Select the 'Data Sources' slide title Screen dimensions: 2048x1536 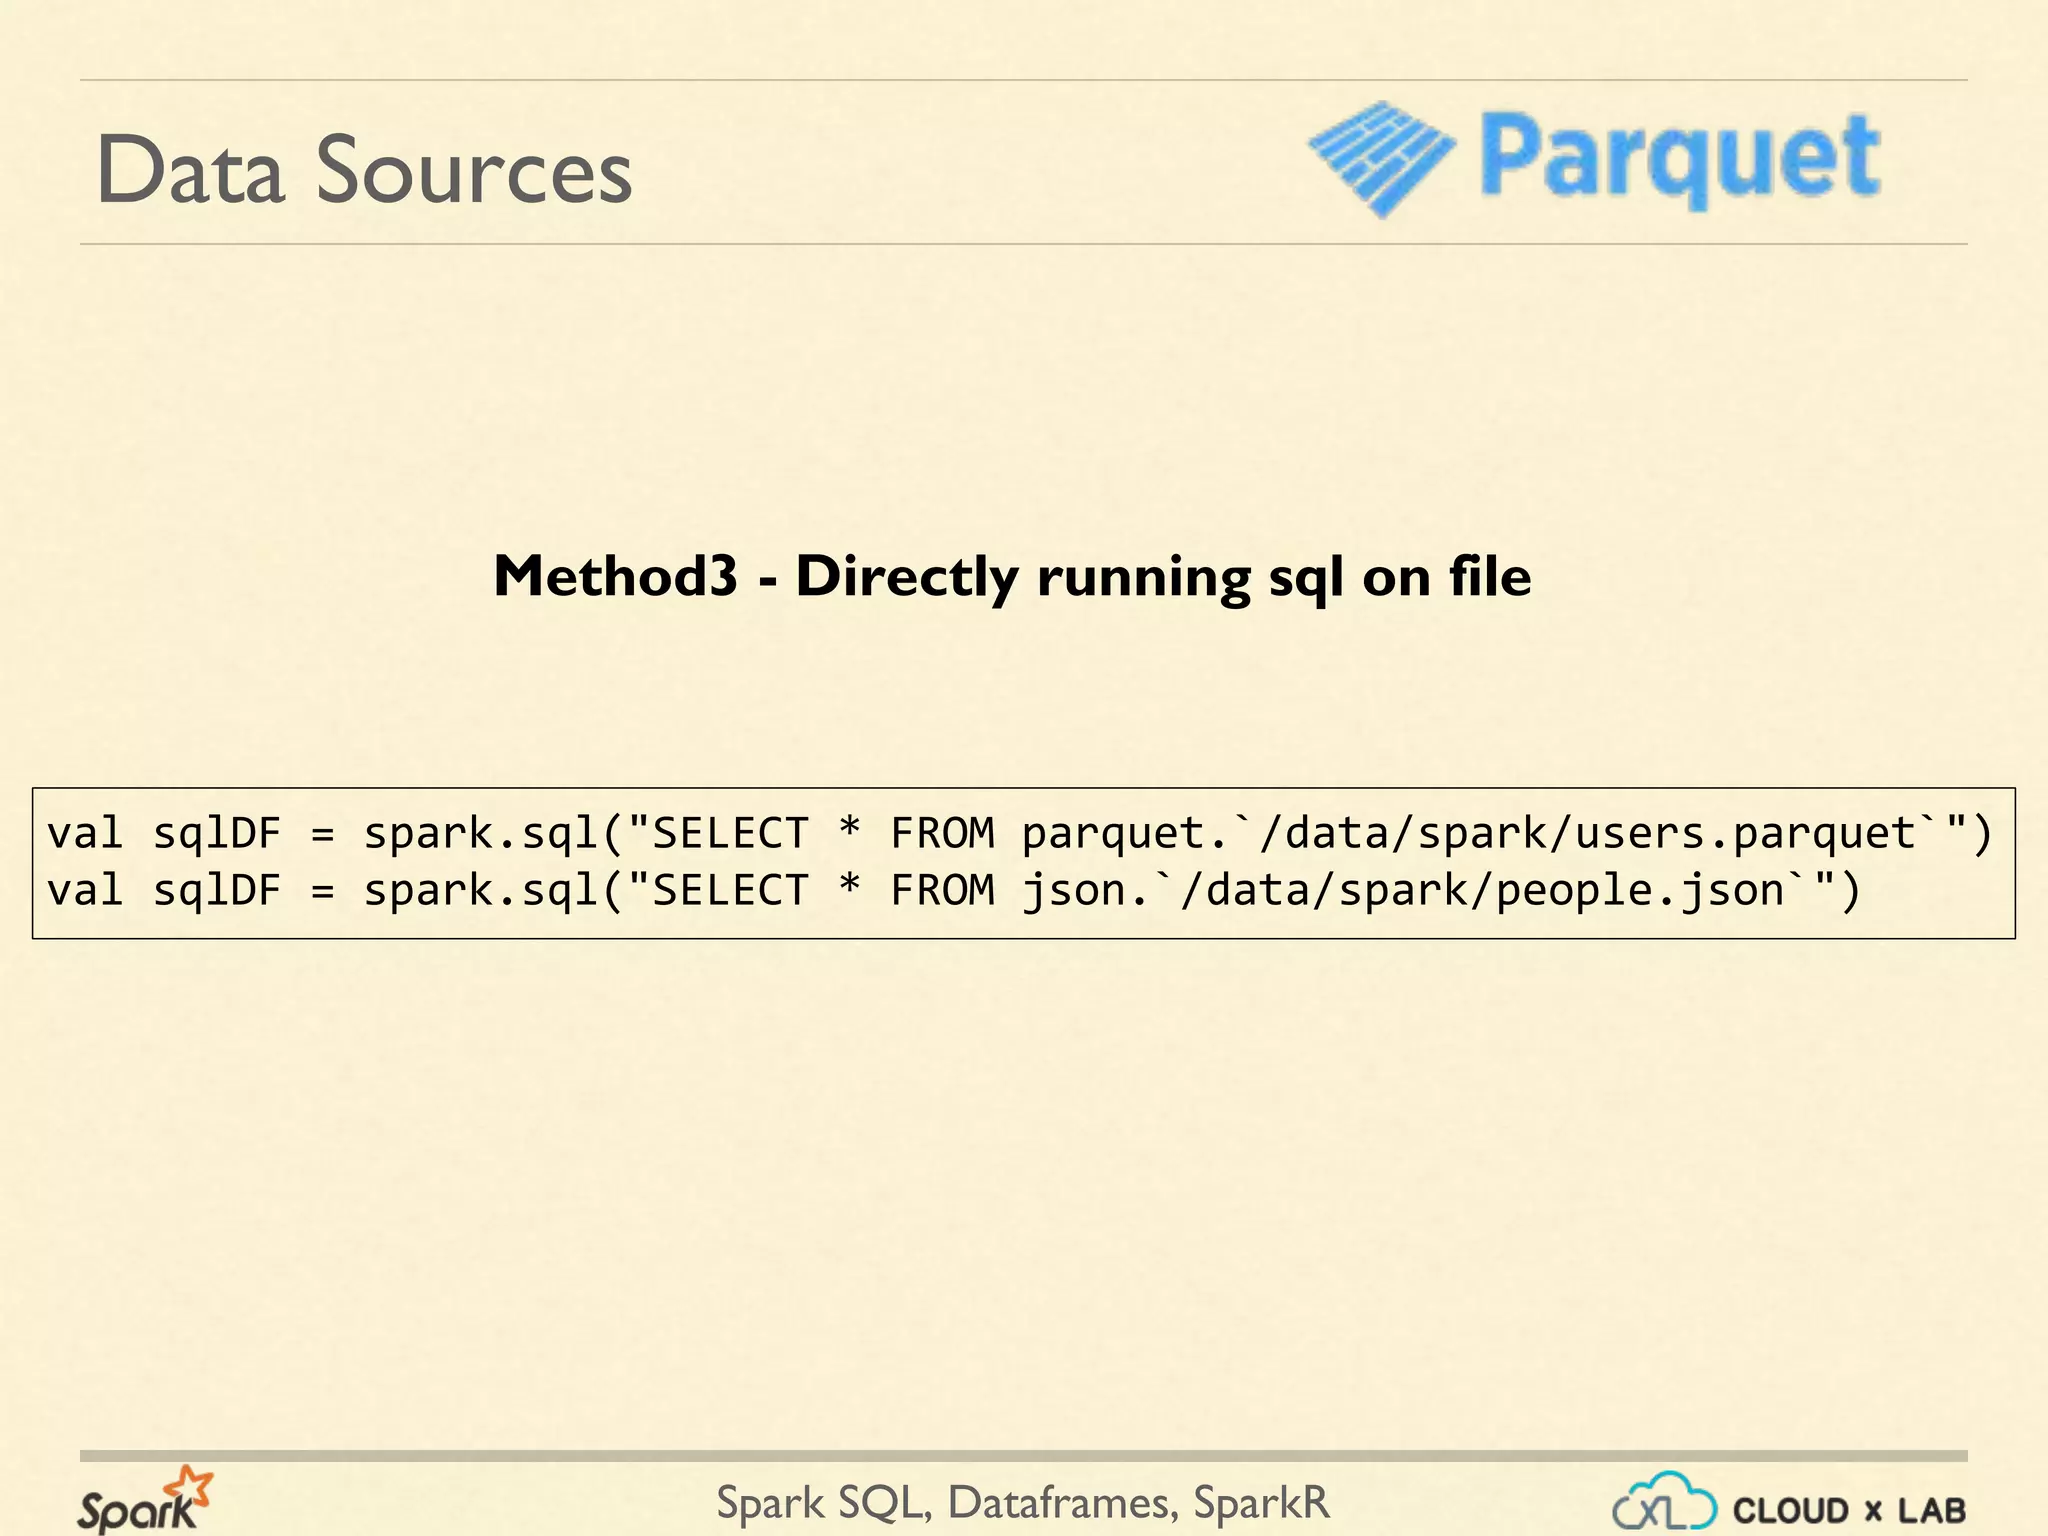[364, 170]
